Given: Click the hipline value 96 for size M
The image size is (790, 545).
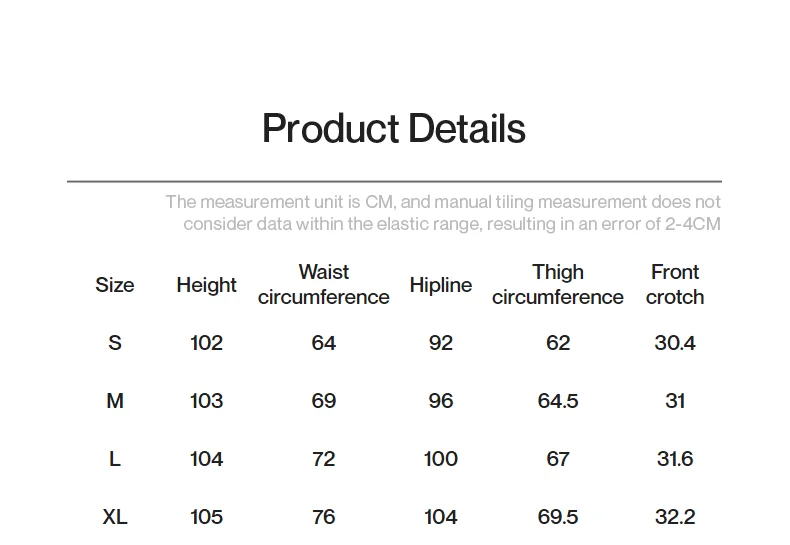Looking at the screenshot, I should 441,401.
